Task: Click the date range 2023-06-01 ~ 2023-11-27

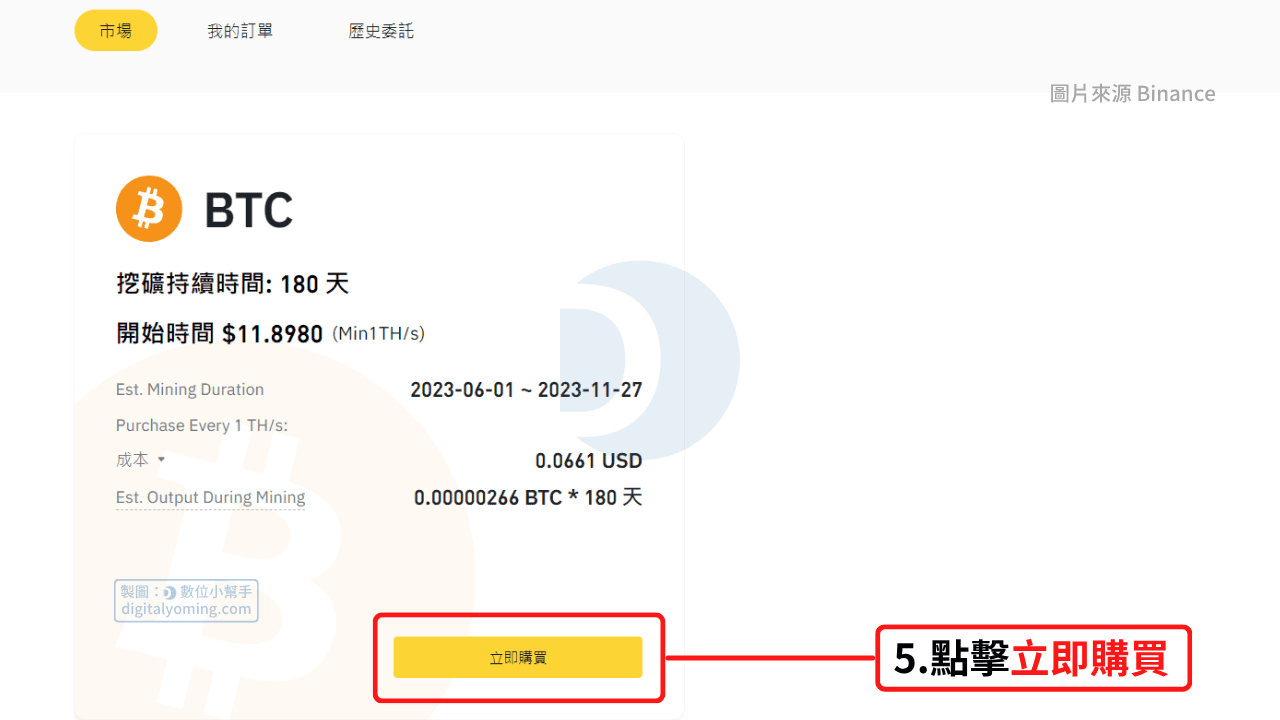Action: tap(526, 390)
